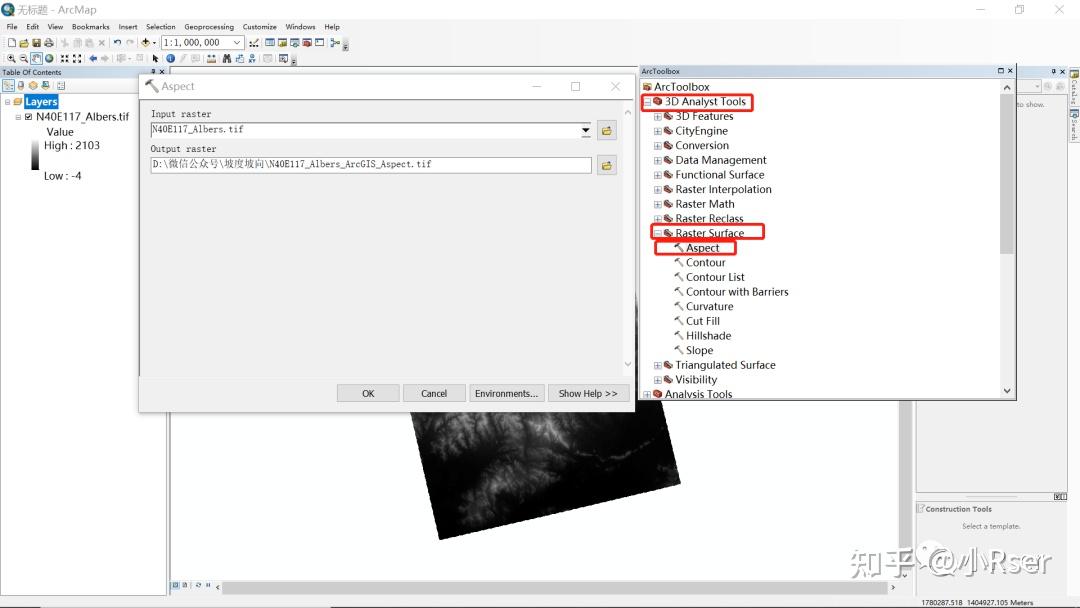This screenshot has height=608, width=1080.
Task: Print the map with printer icon
Action: [x=49, y=43]
